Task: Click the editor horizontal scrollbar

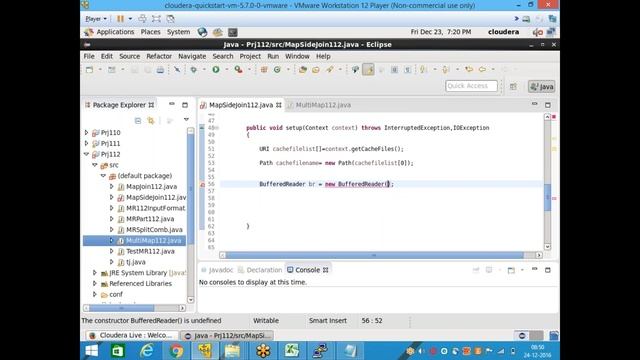Action: point(374,255)
